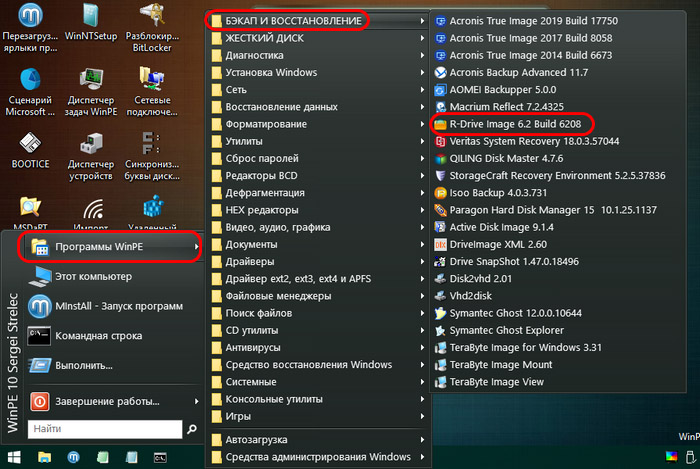This screenshot has height=469, width=700.
Task: Open Программы WinPE start menu item
Action: [x=113, y=247]
